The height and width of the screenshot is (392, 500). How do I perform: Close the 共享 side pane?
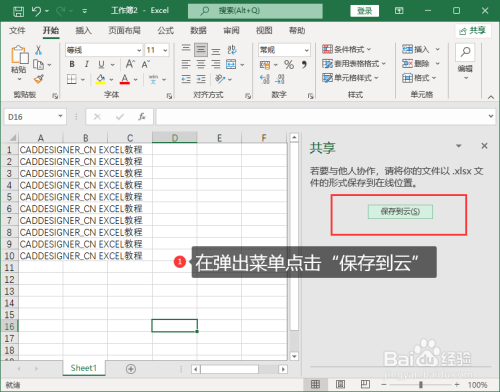click(484, 146)
